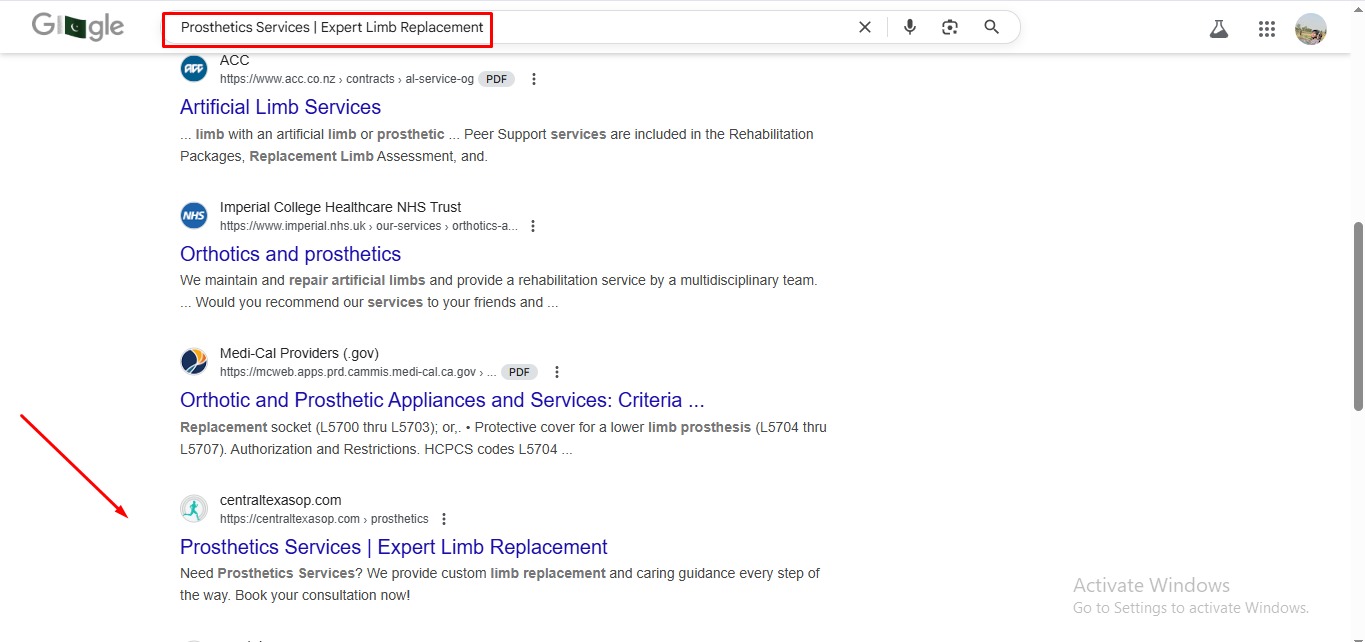Image resolution: width=1365 pixels, height=642 pixels.
Task: Start voice search with microphone icon
Action: coord(910,27)
